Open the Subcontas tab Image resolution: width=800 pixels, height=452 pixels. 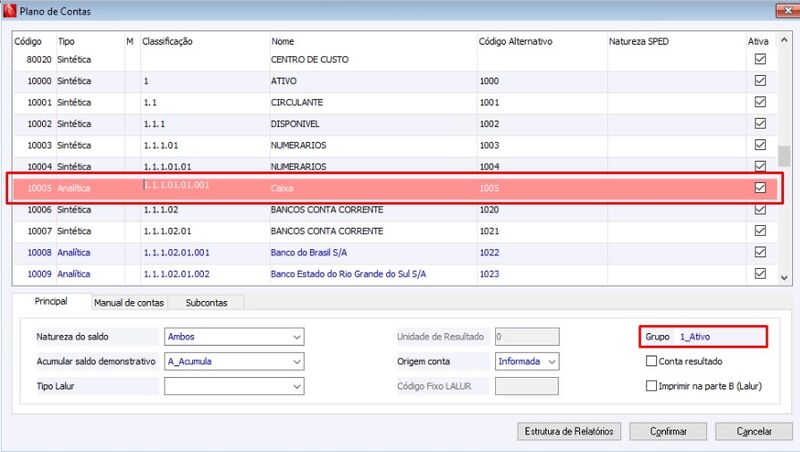point(206,303)
